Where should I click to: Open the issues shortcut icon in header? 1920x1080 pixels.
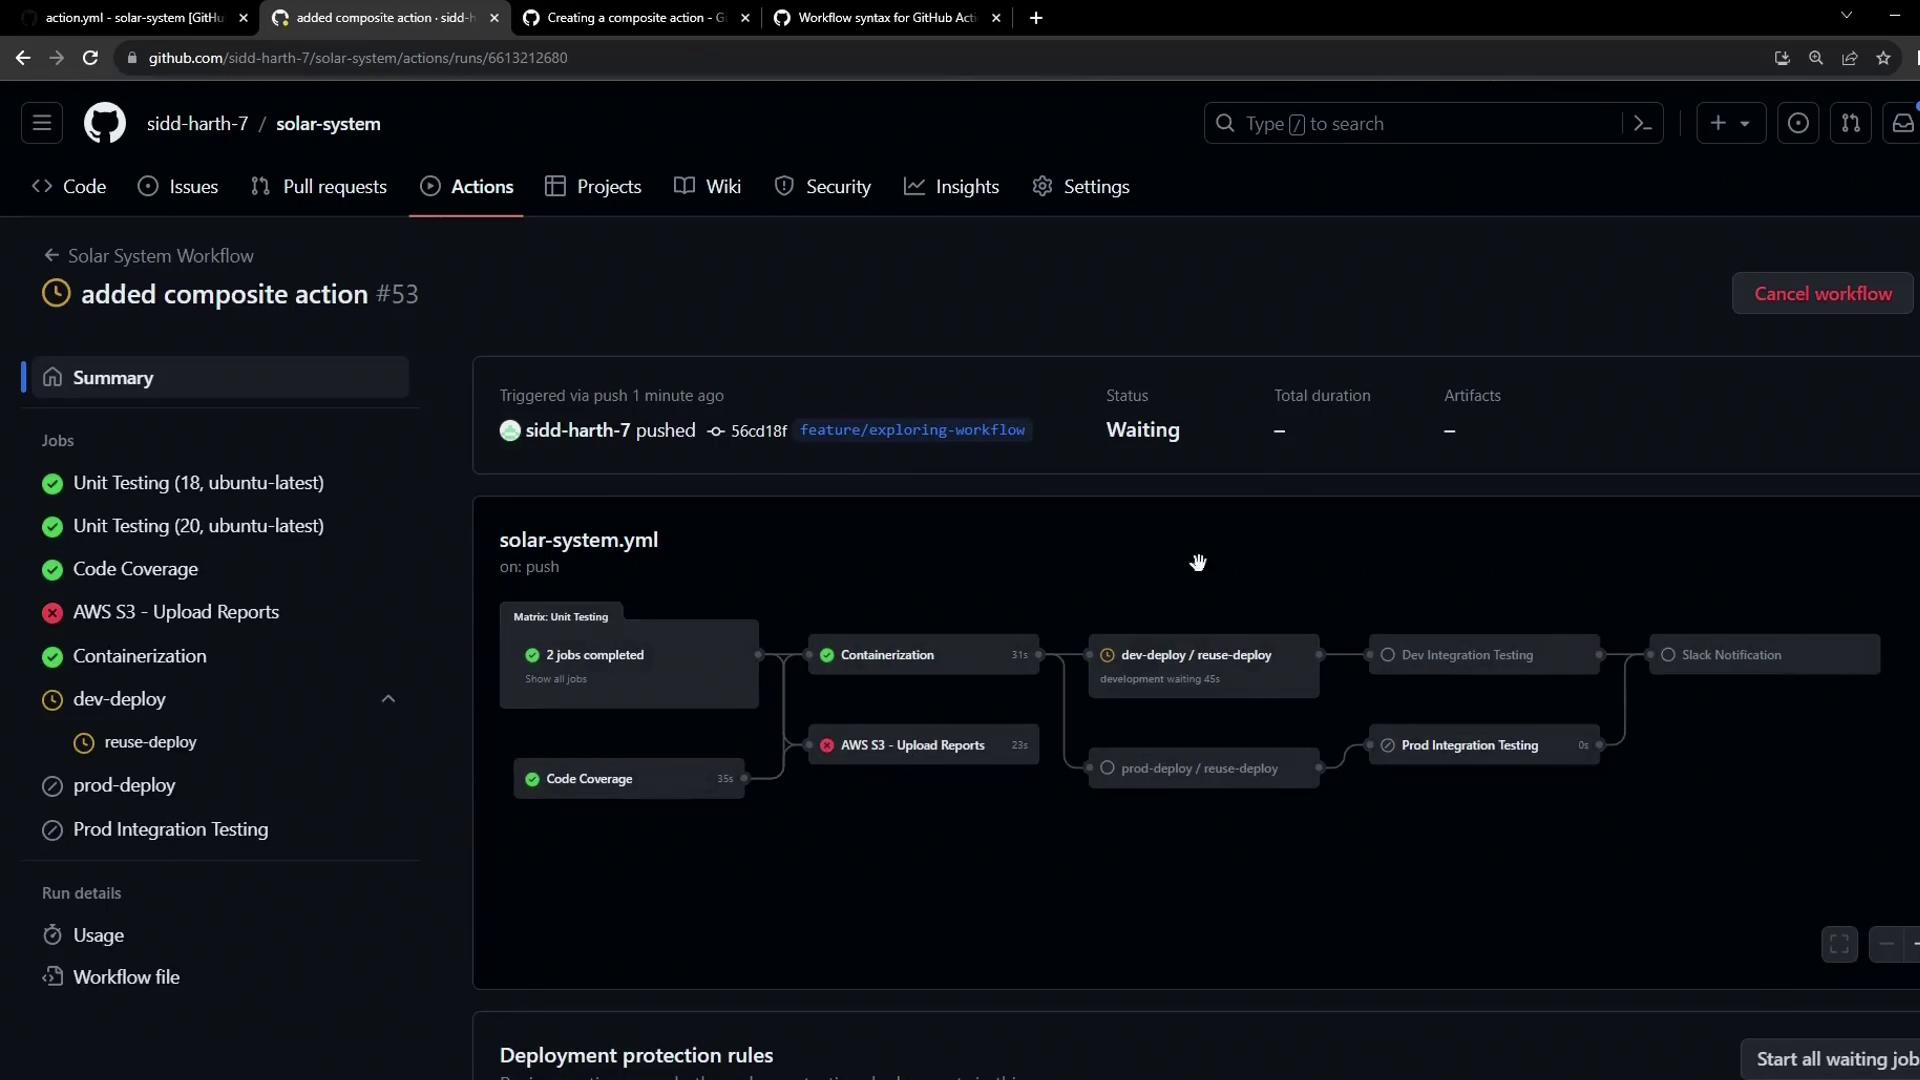coord(1797,123)
